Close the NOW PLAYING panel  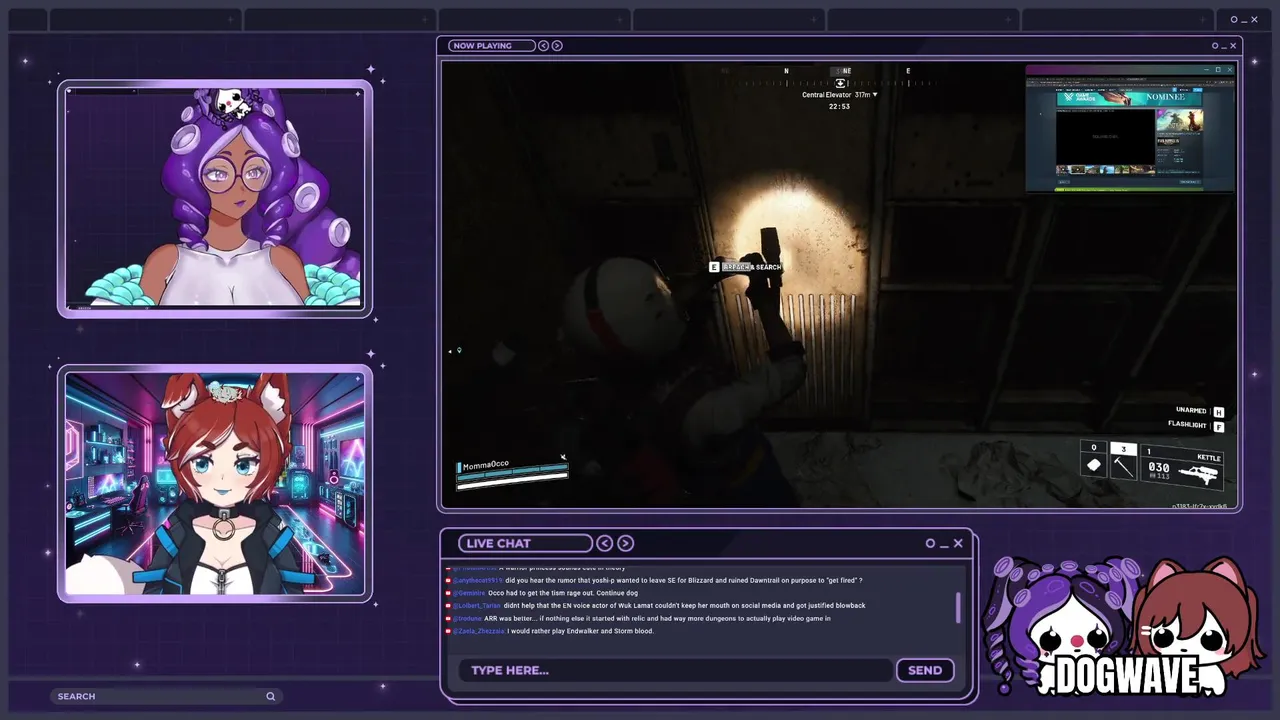[x=1233, y=45]
